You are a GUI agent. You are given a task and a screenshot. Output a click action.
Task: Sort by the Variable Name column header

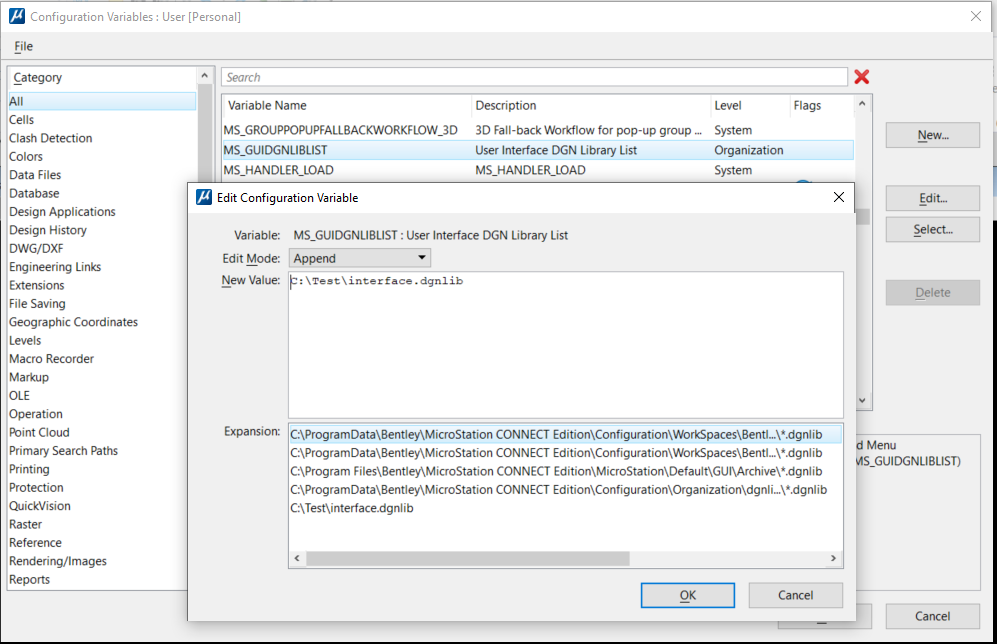pyautogui.click(x=347, y=106)
